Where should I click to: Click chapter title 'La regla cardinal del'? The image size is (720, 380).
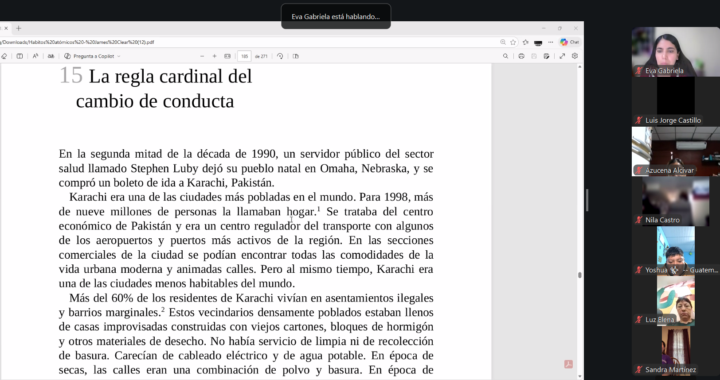pyautogui.click(x=170, y=76)
